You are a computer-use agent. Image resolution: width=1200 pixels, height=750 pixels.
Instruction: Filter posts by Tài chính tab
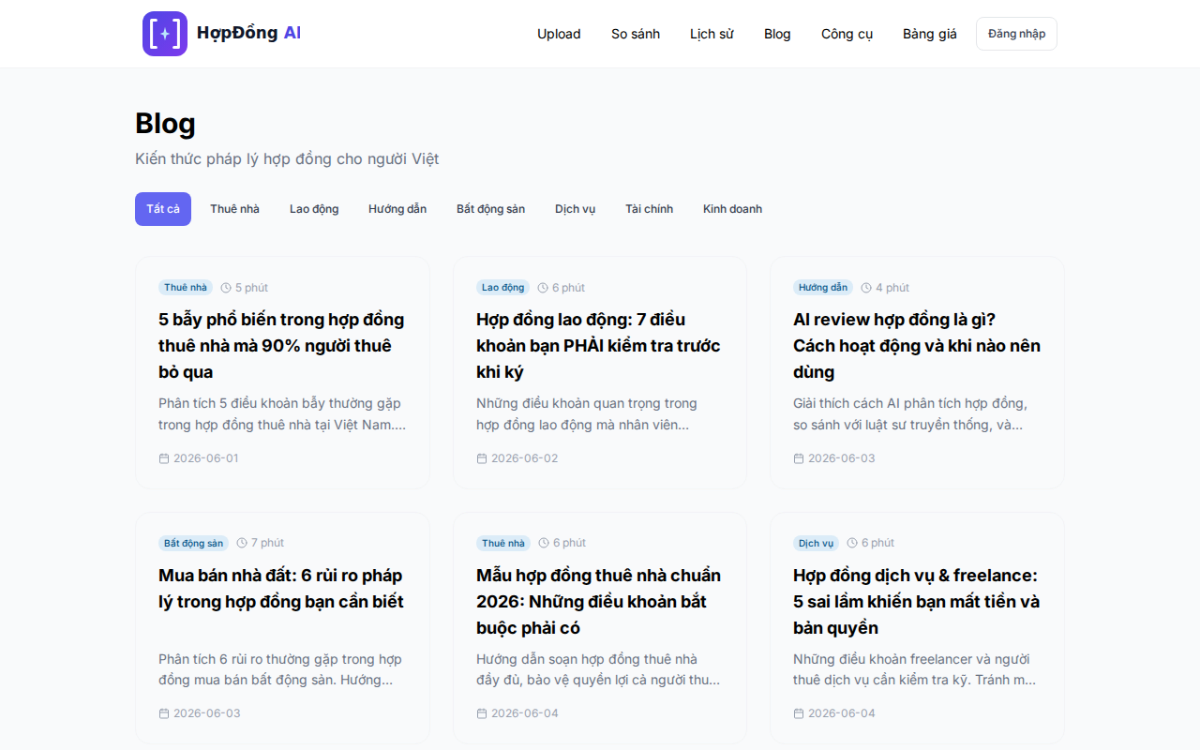tap(649, 209)
